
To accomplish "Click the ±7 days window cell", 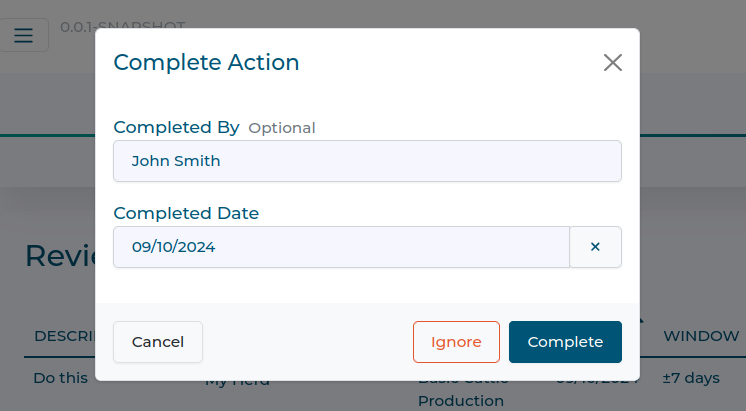I will (x=691, y=379).
